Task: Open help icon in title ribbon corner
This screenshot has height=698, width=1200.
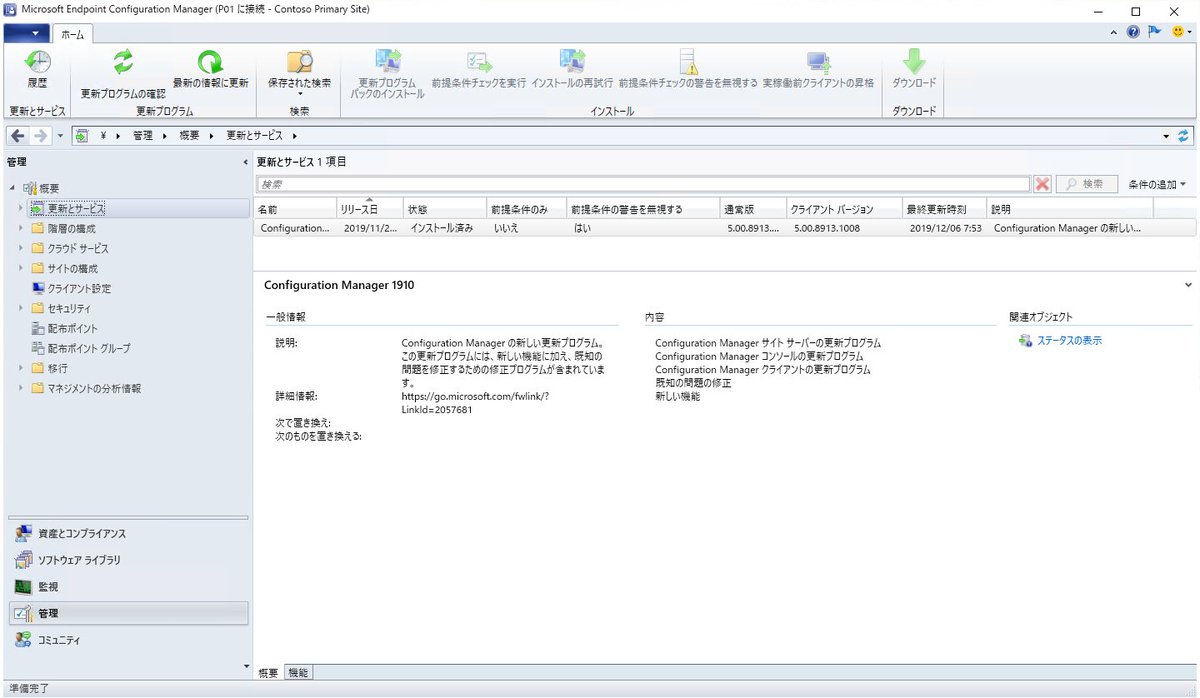Action: pos(1133,32)
